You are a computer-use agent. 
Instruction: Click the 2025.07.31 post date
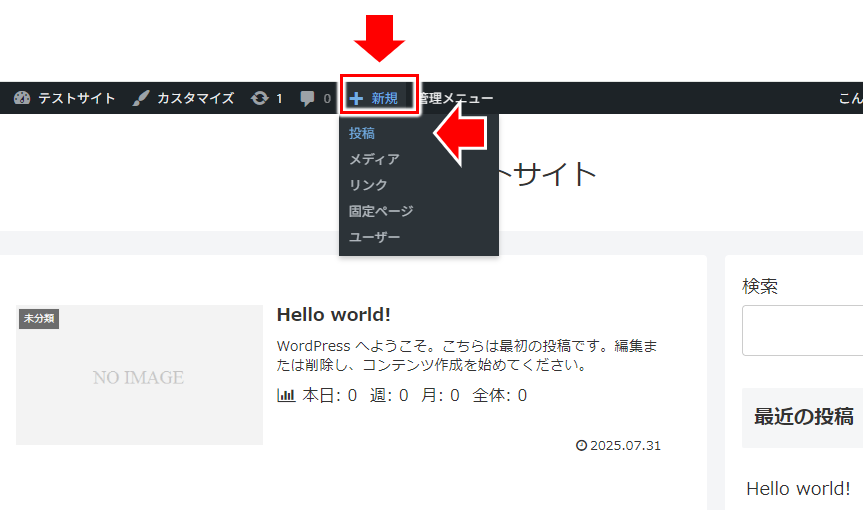click(x=625, y=445)
